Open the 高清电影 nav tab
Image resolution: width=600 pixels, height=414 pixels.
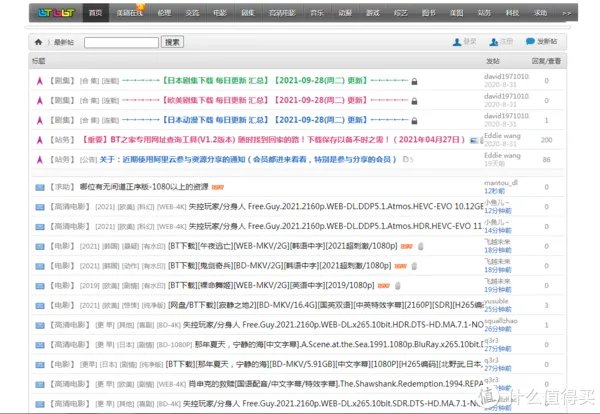[282, 13]
